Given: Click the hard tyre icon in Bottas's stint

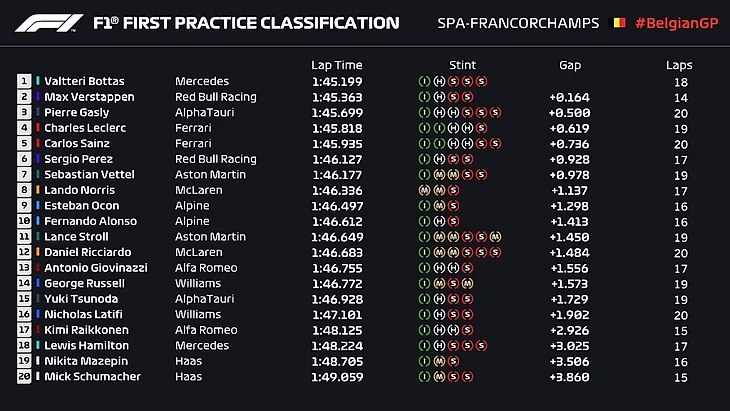Looking at the screenshot, I should (438, 81).
